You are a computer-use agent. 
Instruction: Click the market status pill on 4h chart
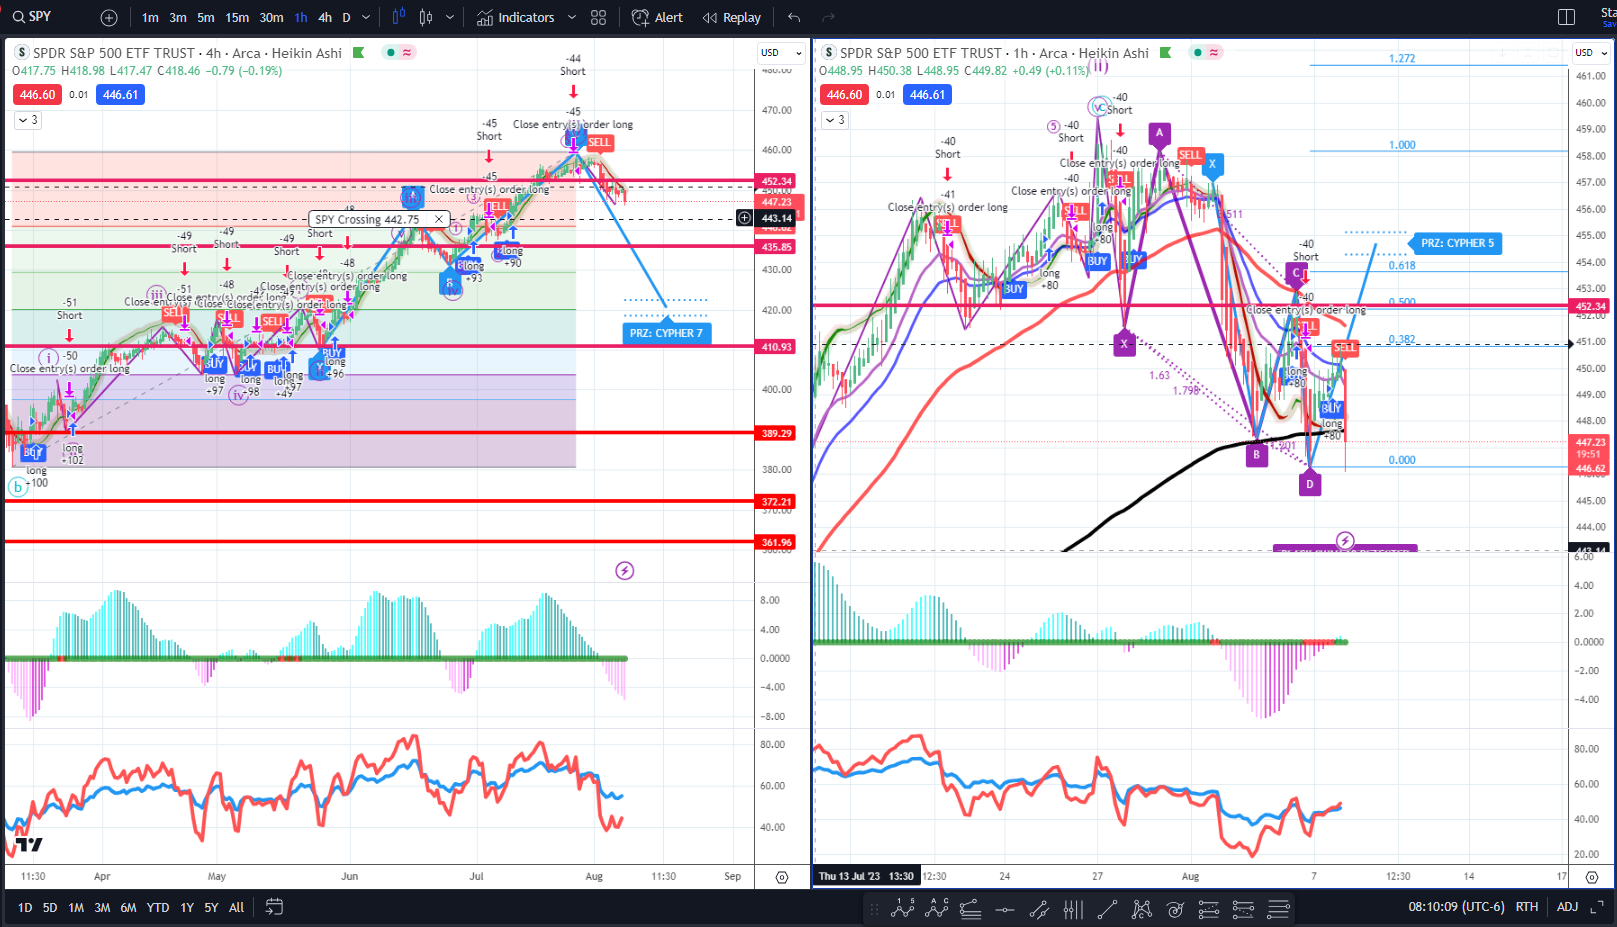point(399,52)
